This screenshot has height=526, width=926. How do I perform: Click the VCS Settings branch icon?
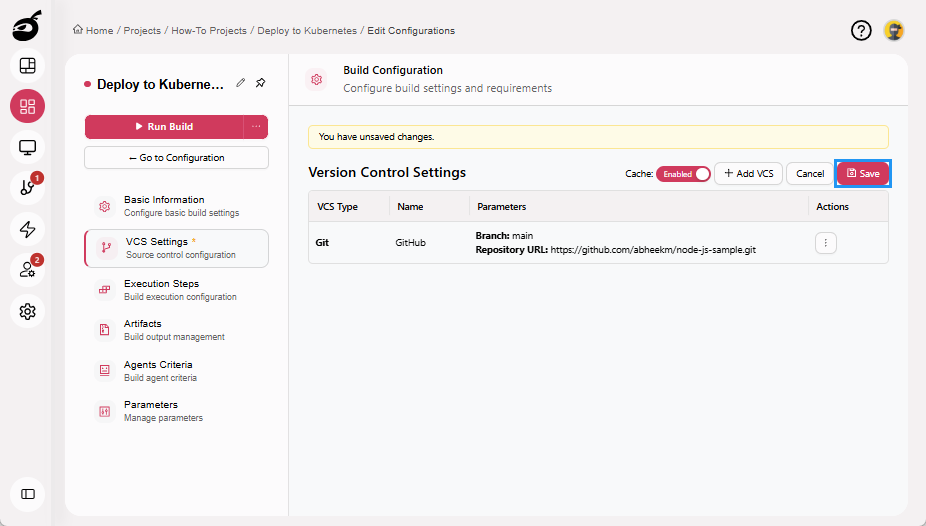click(x=106, y=247)
